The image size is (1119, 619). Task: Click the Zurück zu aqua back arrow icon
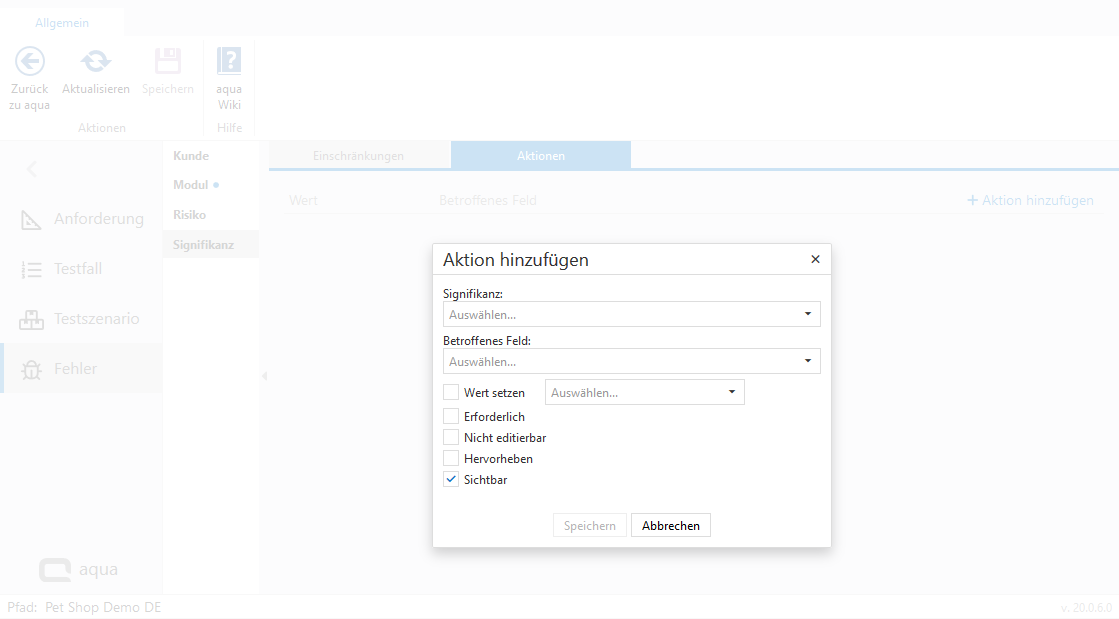click(30, 62)
